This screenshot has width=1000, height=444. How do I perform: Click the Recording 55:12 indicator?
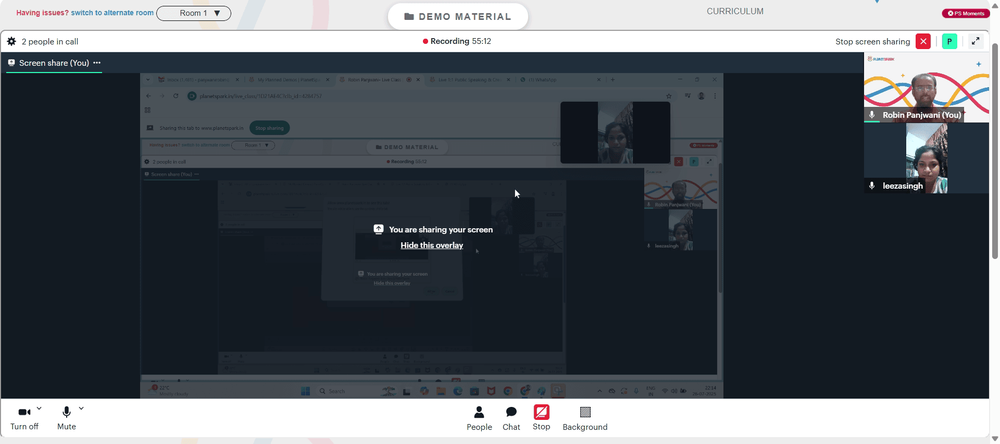coord(457,41)
